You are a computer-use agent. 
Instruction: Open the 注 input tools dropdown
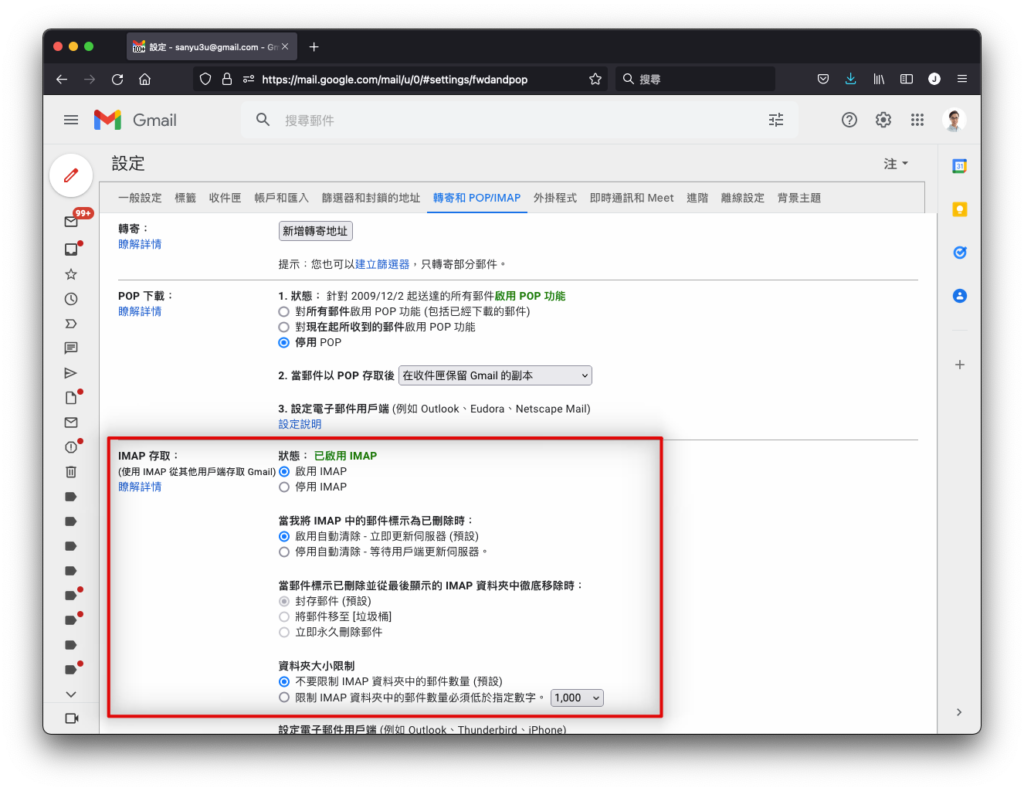[x=896, y=163]
